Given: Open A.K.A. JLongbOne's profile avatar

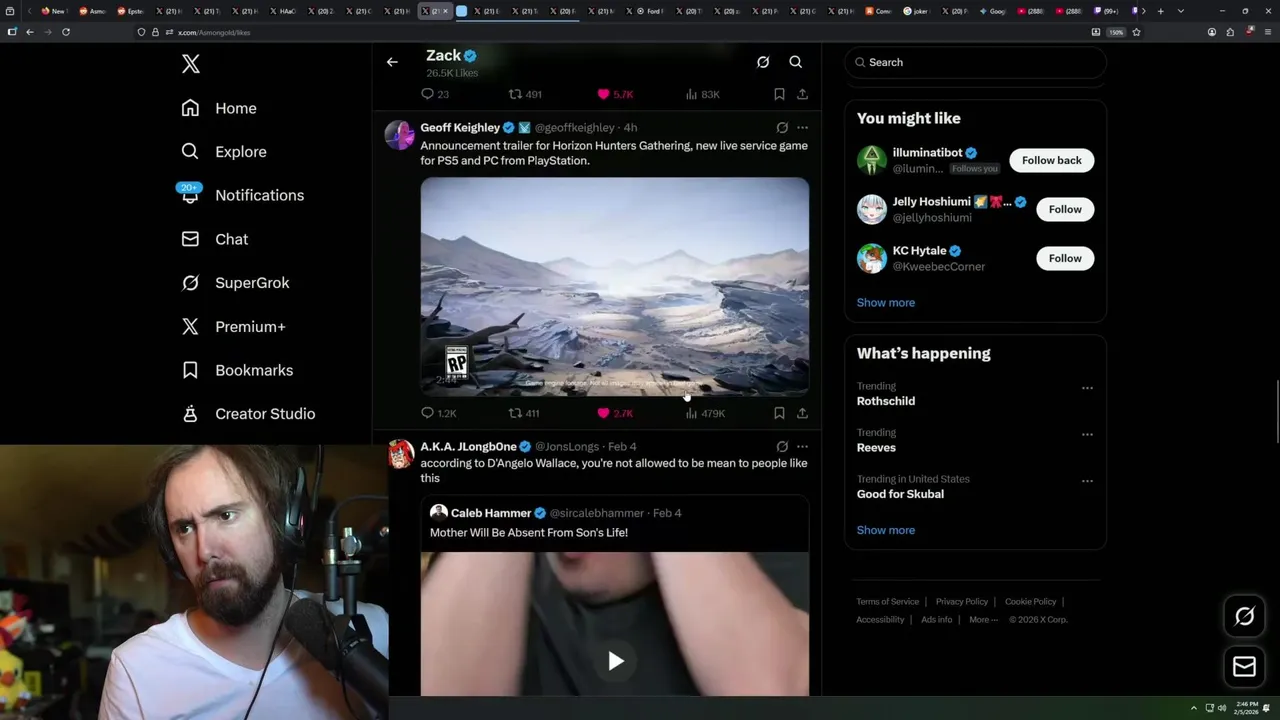Looking at the screenshot, I should 401,453.
